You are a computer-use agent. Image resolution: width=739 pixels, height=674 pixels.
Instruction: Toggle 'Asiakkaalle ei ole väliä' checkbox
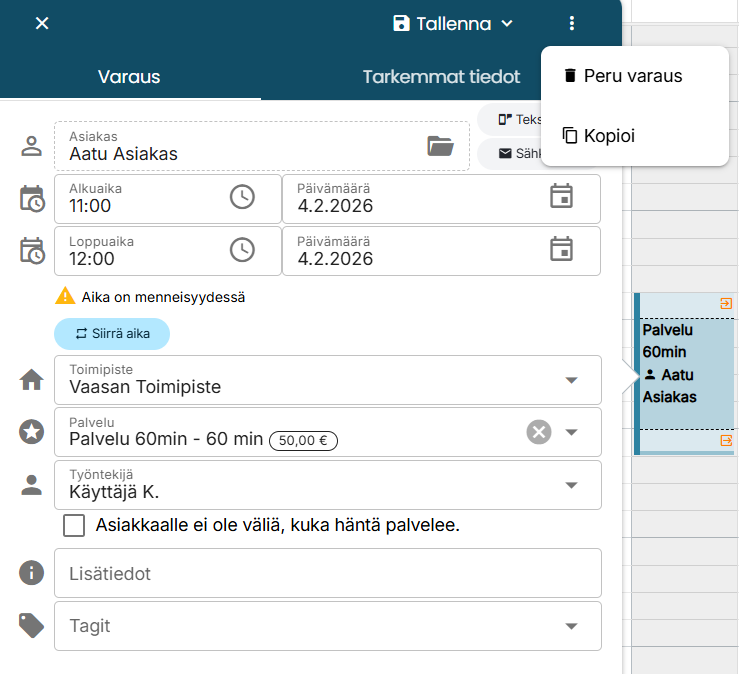[x=74, y=525]
